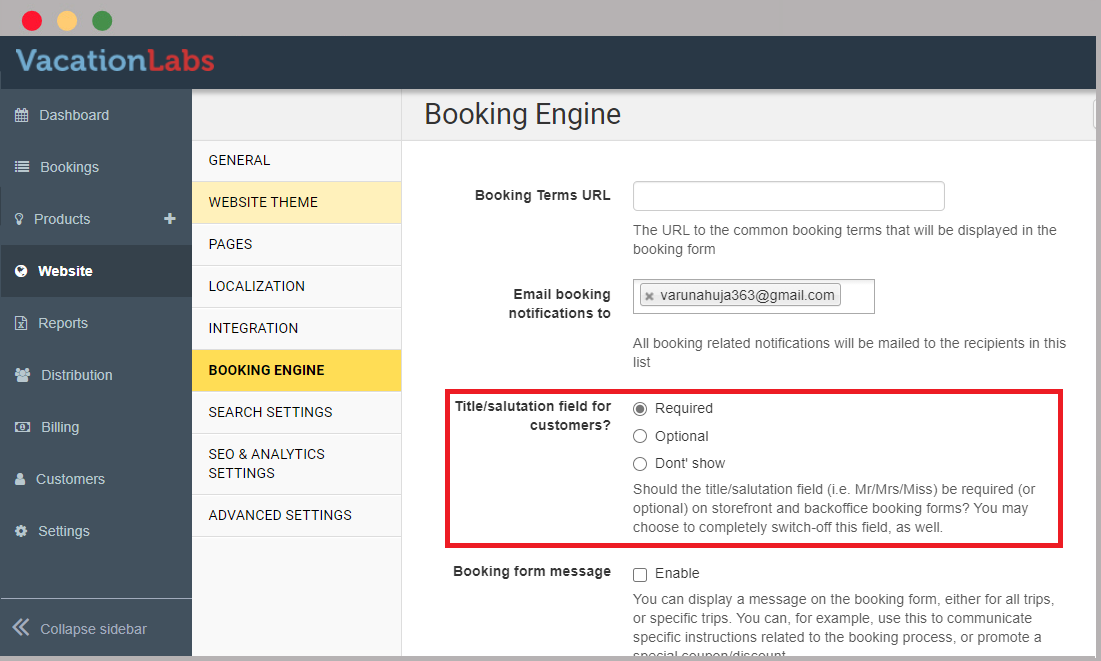Click the Reports spreadsheet icon
The height and width of the screenshot is (661, 1101).
coord(21,323)
